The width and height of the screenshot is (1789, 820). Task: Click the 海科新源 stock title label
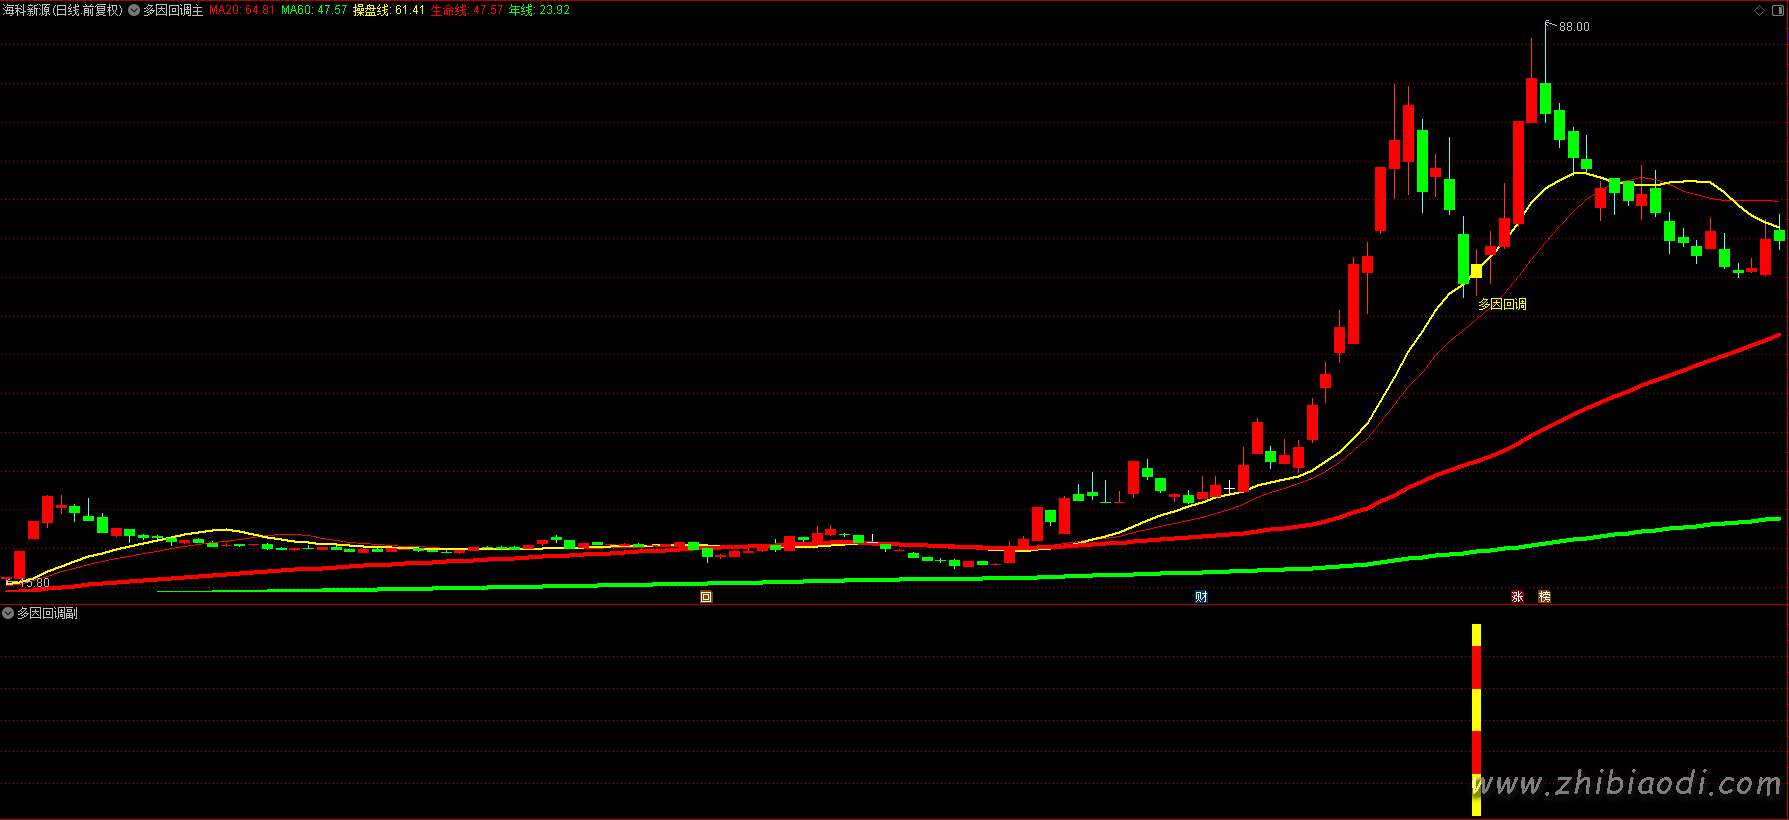[62, 10]
